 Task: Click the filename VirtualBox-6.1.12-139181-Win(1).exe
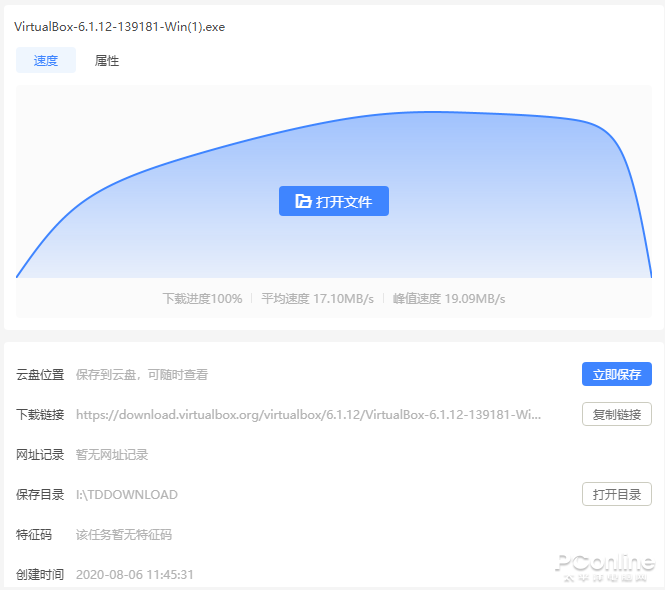click(x=120, y=27)
